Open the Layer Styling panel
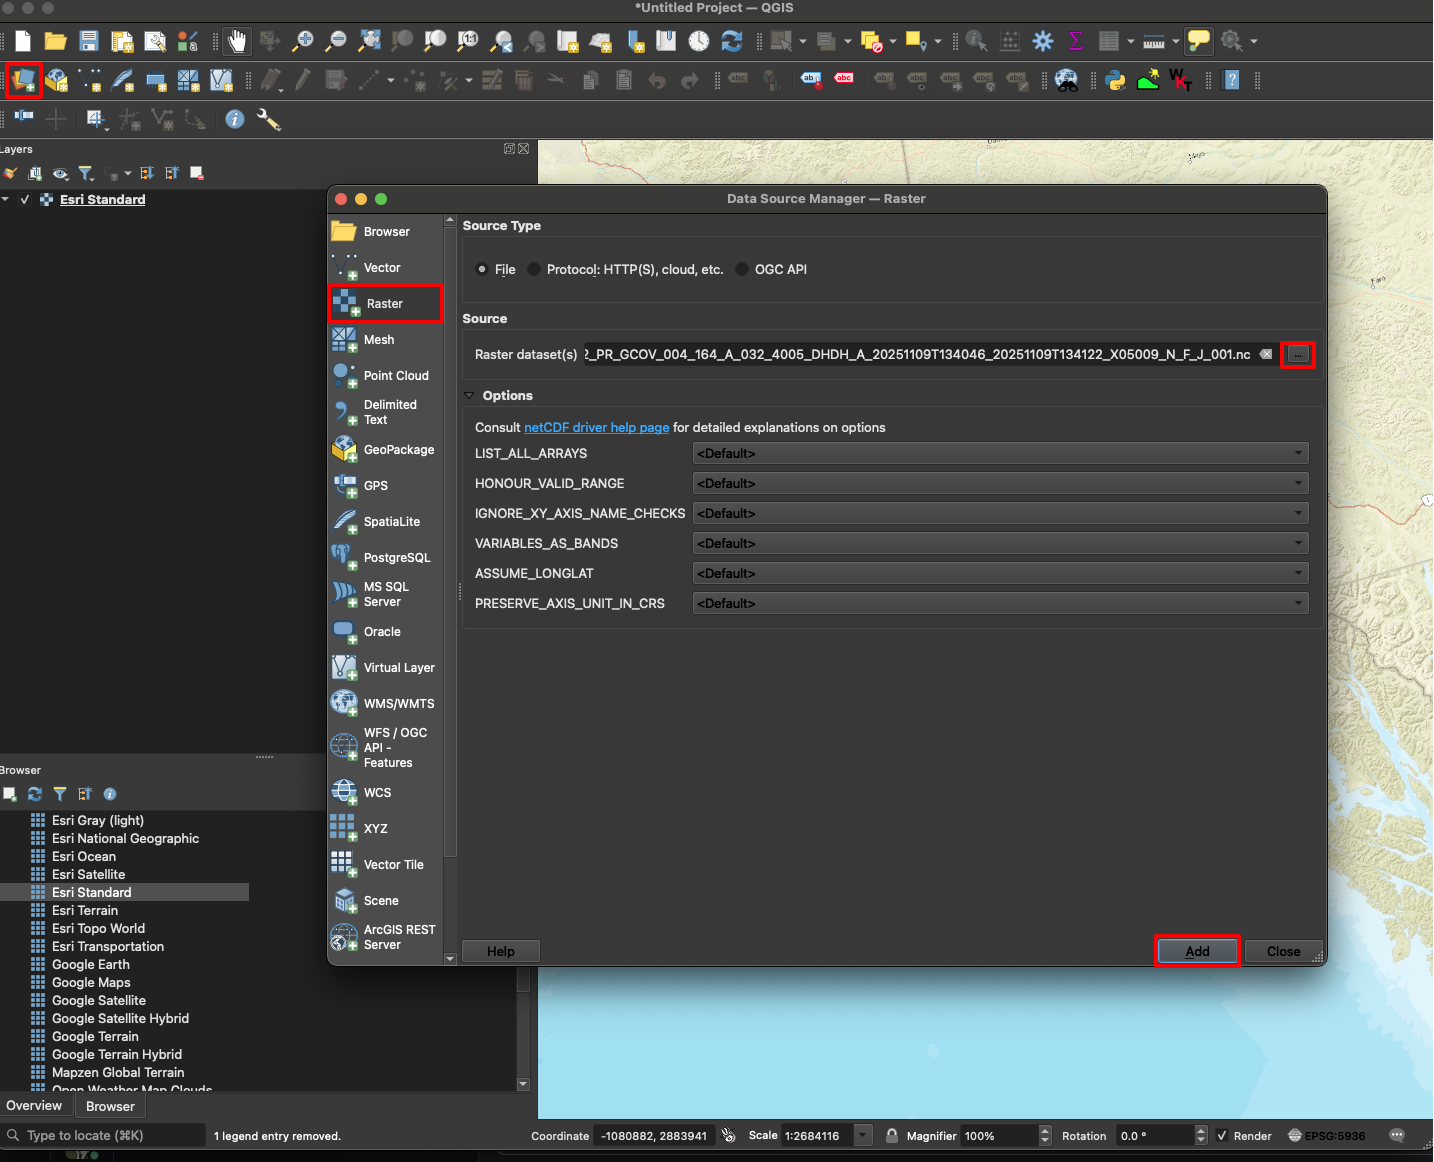 click(10, 173)
